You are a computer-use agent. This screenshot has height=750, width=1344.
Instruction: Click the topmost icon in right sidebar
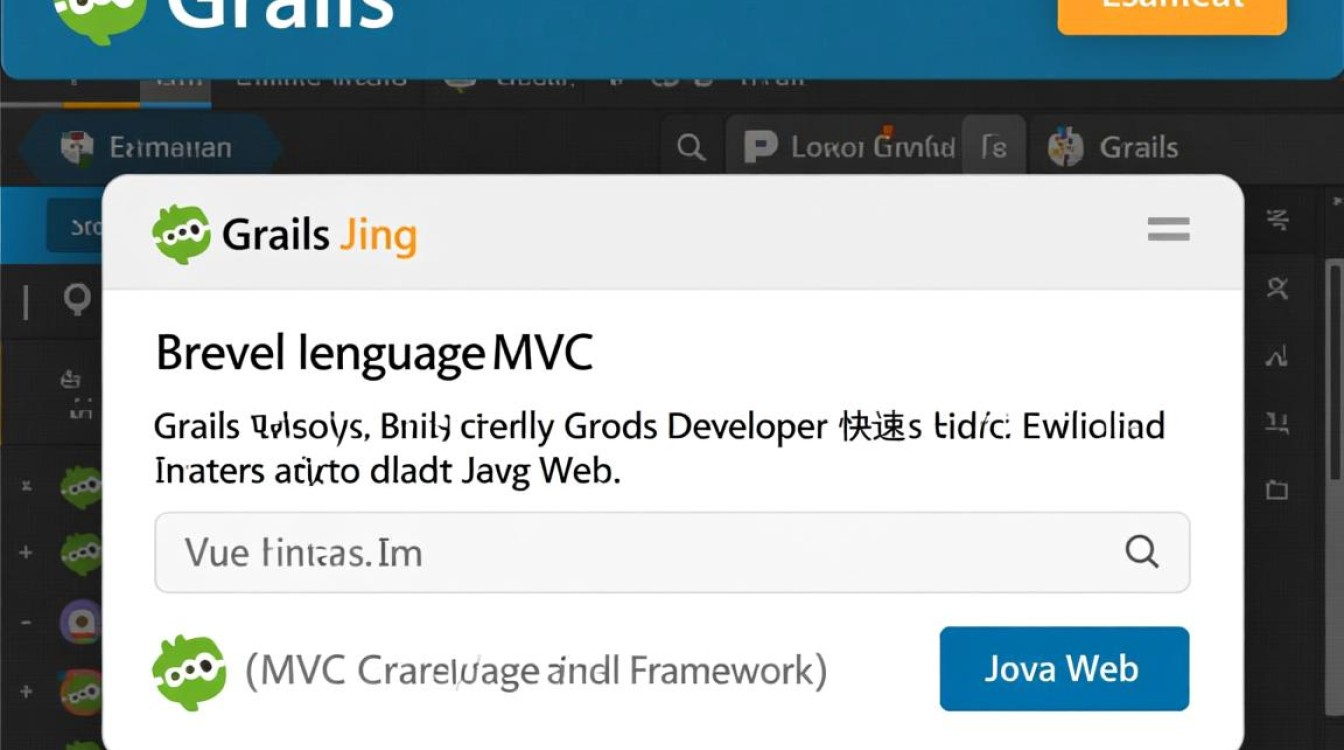[1277, 221]
